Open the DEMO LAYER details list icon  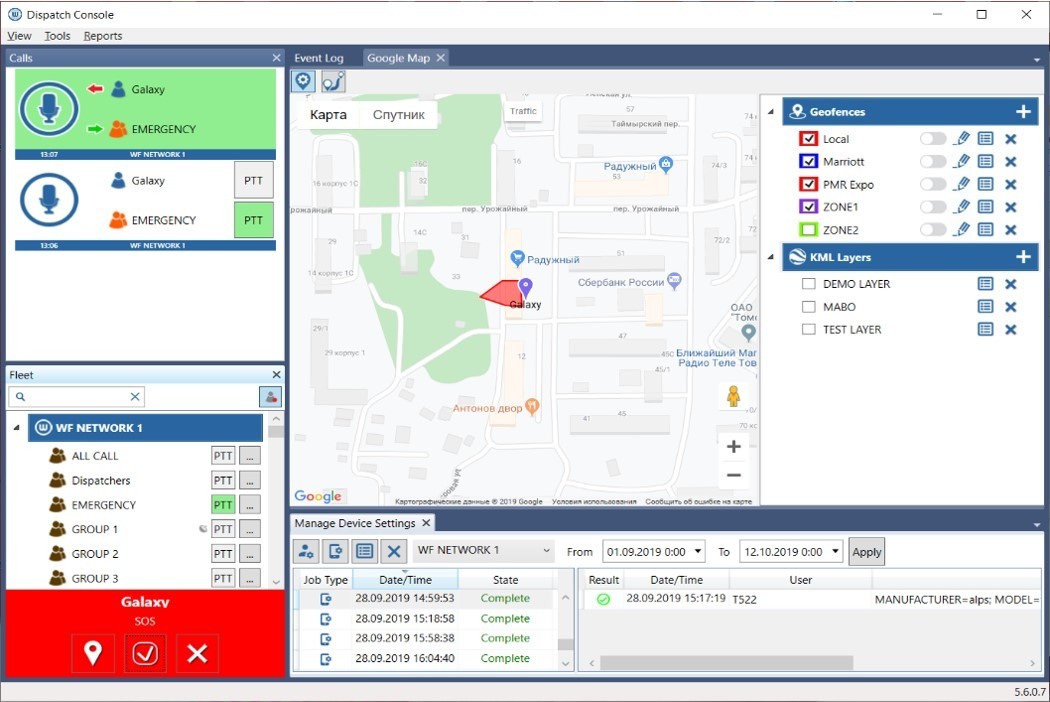(985, 284)
